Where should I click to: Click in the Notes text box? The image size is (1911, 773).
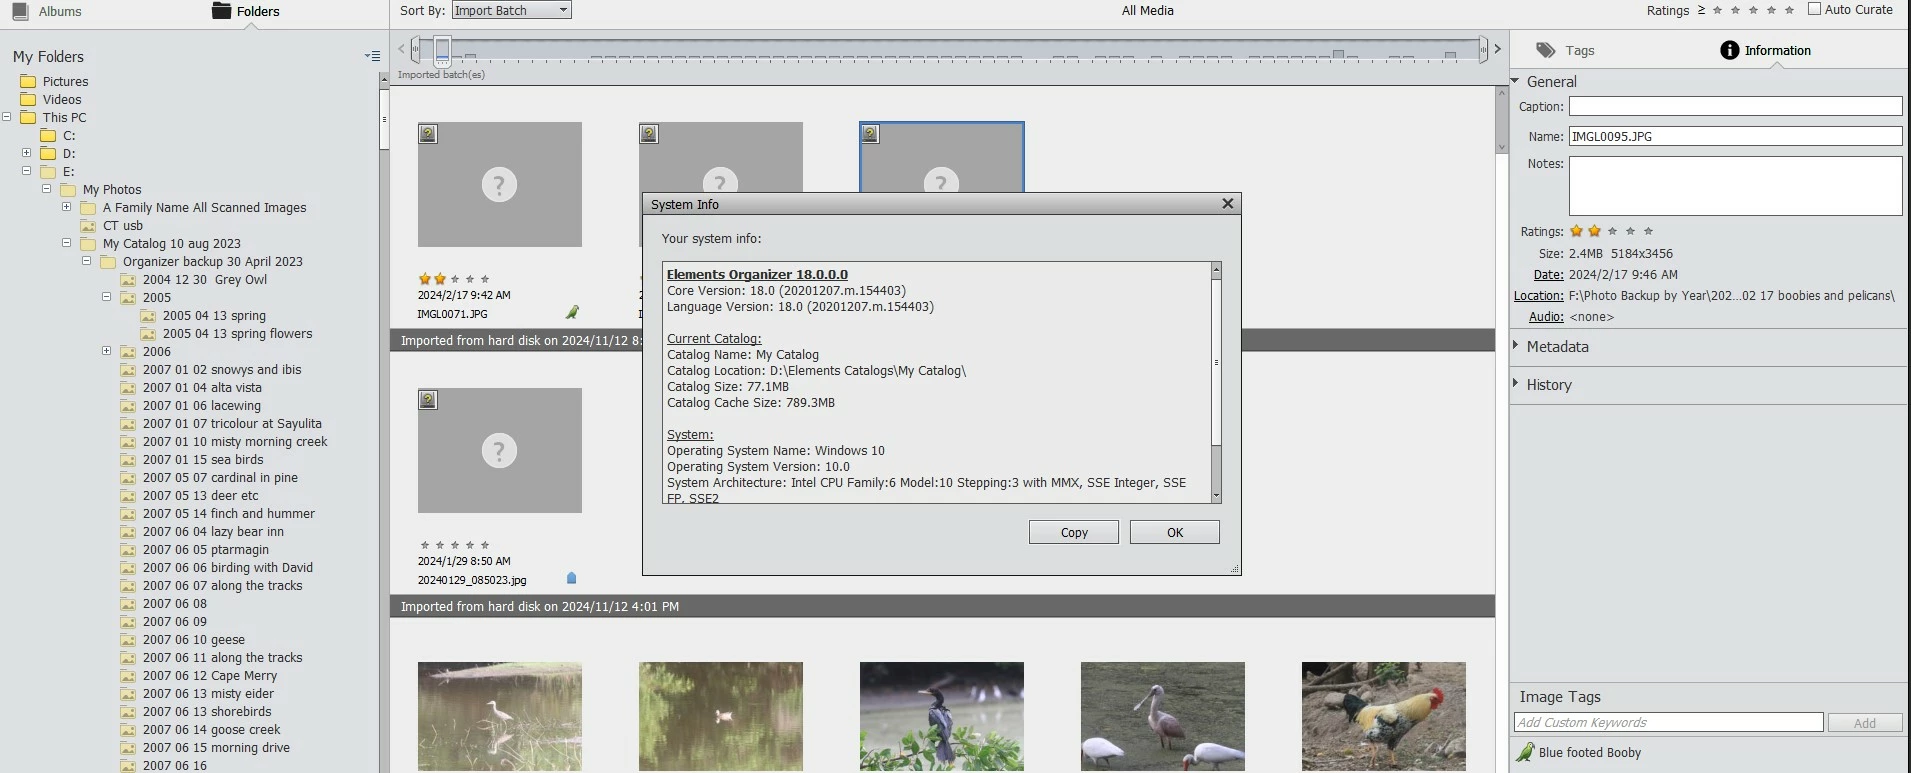point(1735,185)
